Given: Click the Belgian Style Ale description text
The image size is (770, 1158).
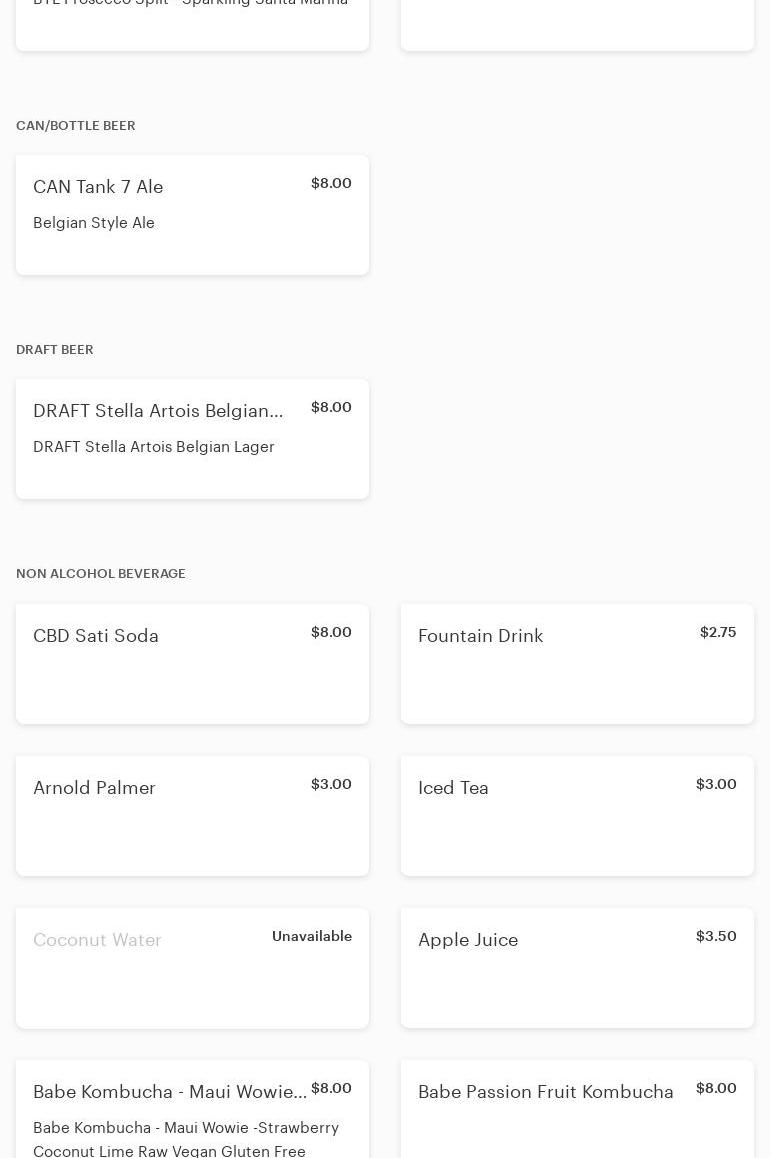Looking at the screenshot, I should tap(94, 223).
